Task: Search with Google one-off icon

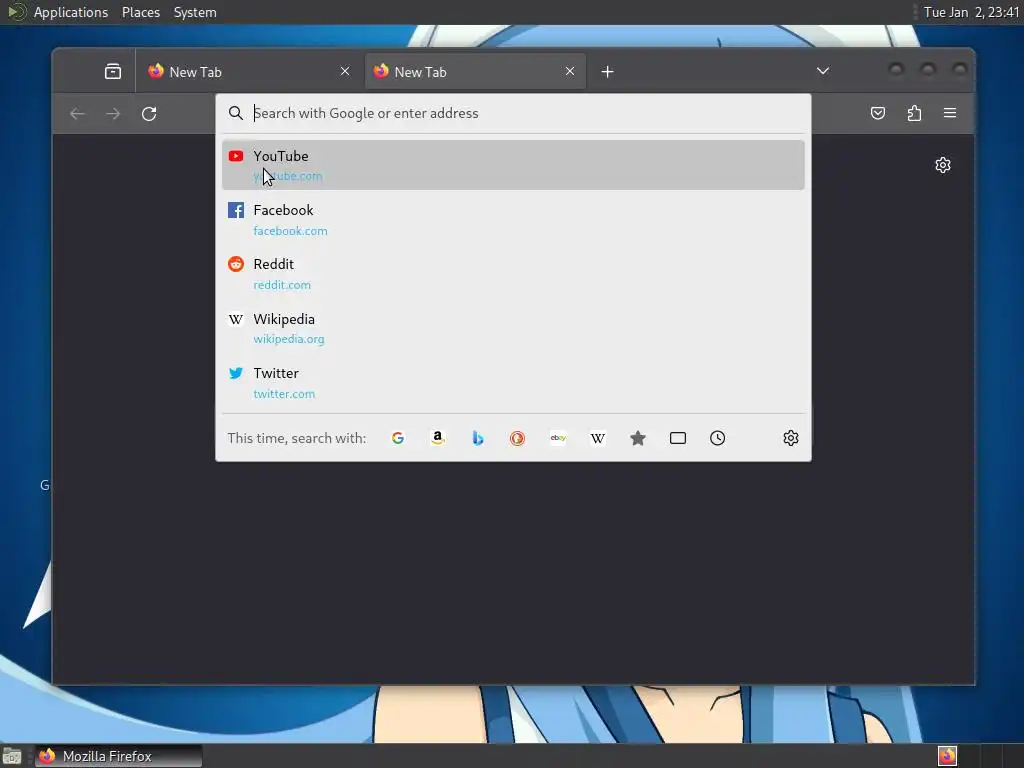Action: pos(398,438)
